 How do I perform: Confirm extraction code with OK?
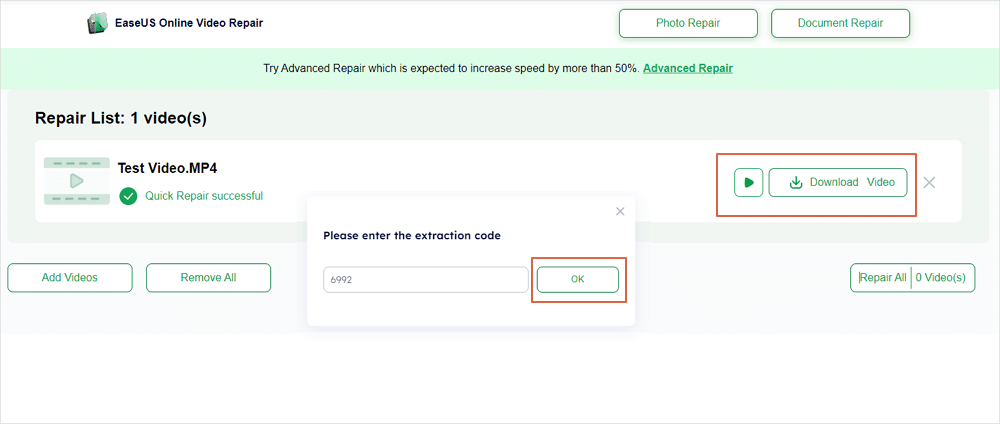pyautogui.click(x=577, y=280)
